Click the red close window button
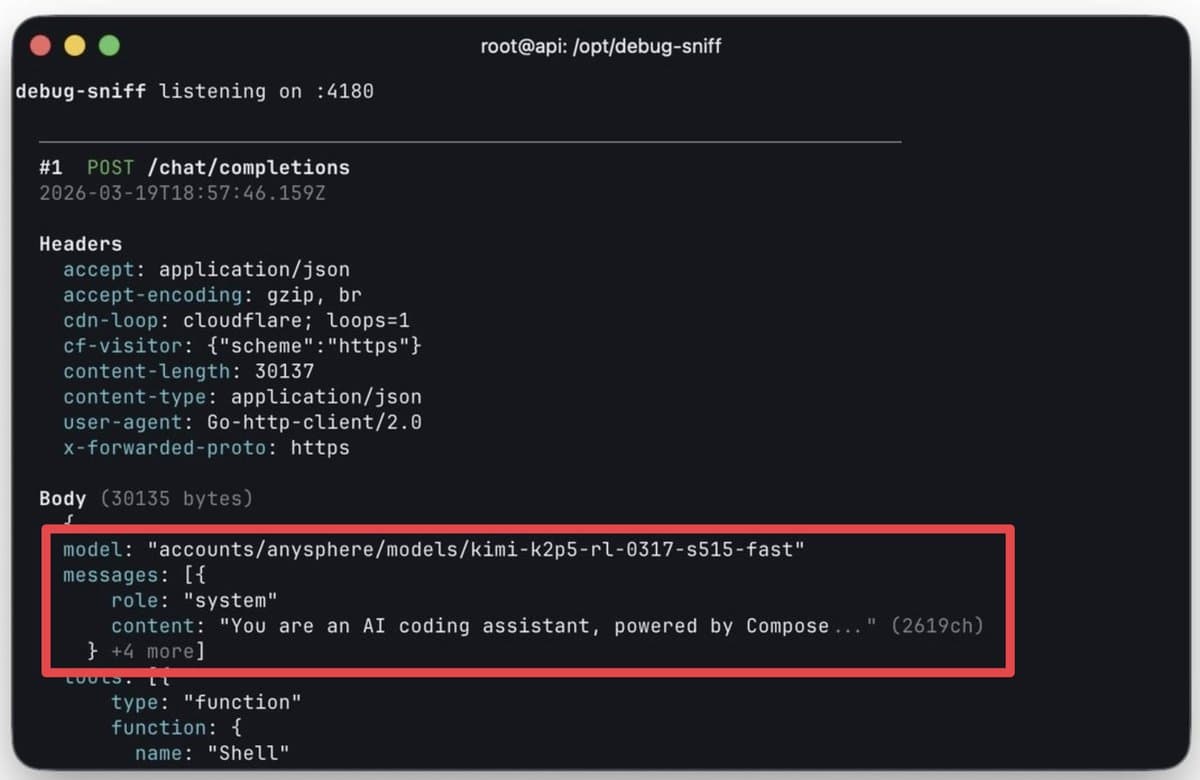Image resolution: width=1200 pixels, height=780 pixels. pyautogui.click(x=40, y=45)
